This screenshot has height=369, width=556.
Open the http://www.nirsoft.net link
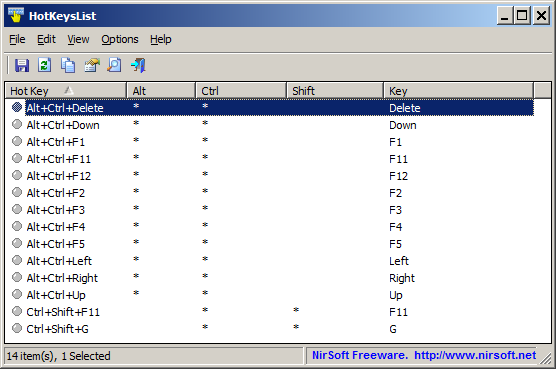(475, 355)
